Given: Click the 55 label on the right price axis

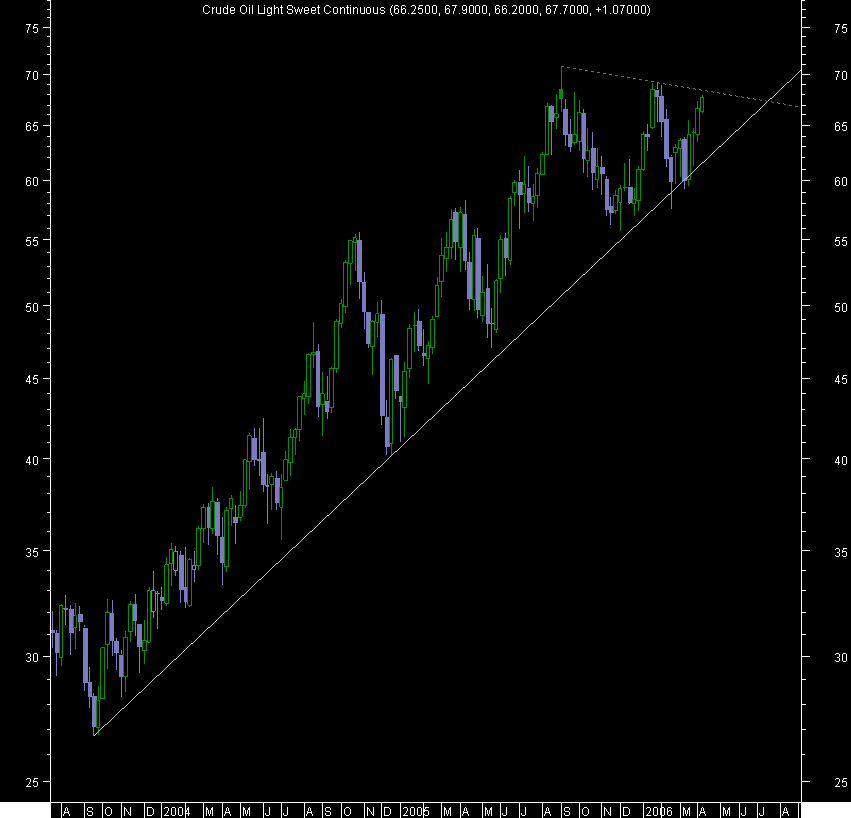Looking at the screenshot, I should [841, 242].
